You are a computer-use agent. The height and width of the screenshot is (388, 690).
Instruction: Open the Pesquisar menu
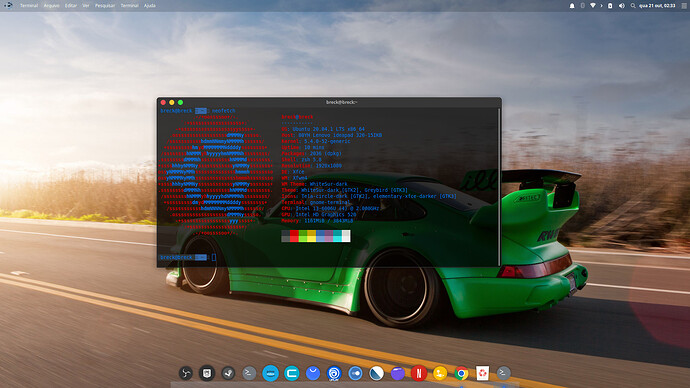tap(105, 6)
